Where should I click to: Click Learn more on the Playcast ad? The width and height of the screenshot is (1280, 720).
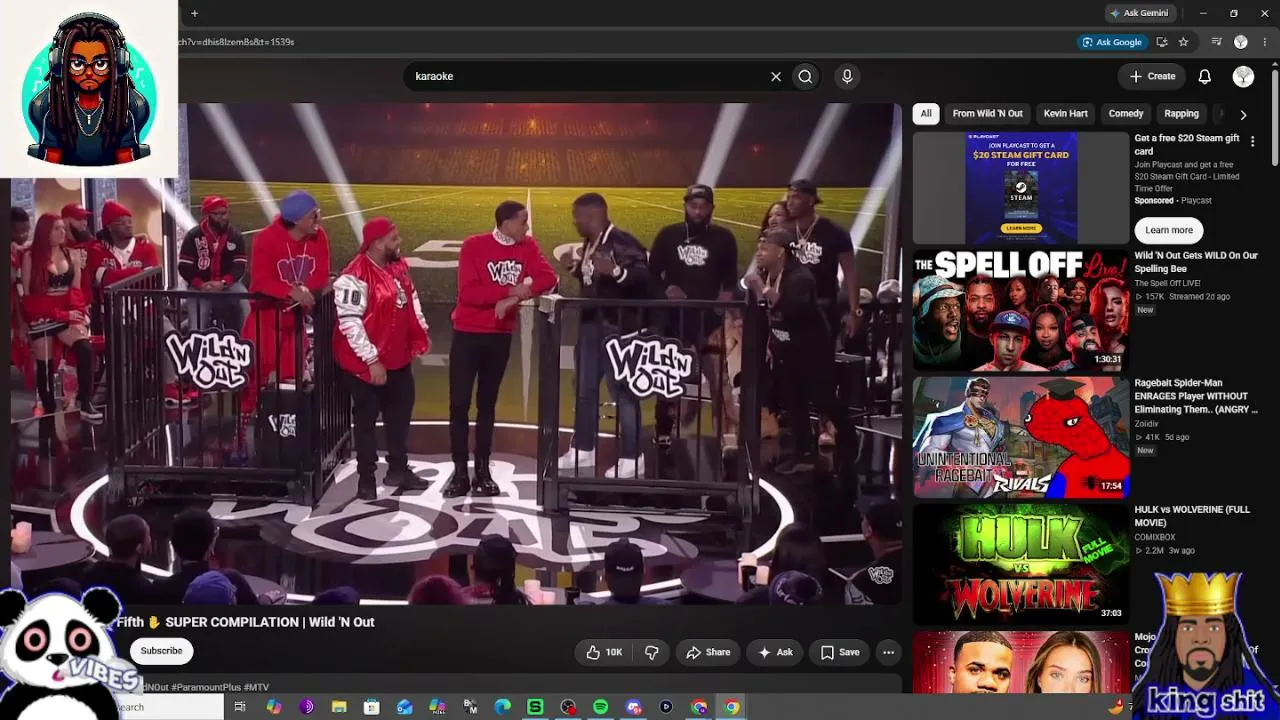click(1169, 230)
